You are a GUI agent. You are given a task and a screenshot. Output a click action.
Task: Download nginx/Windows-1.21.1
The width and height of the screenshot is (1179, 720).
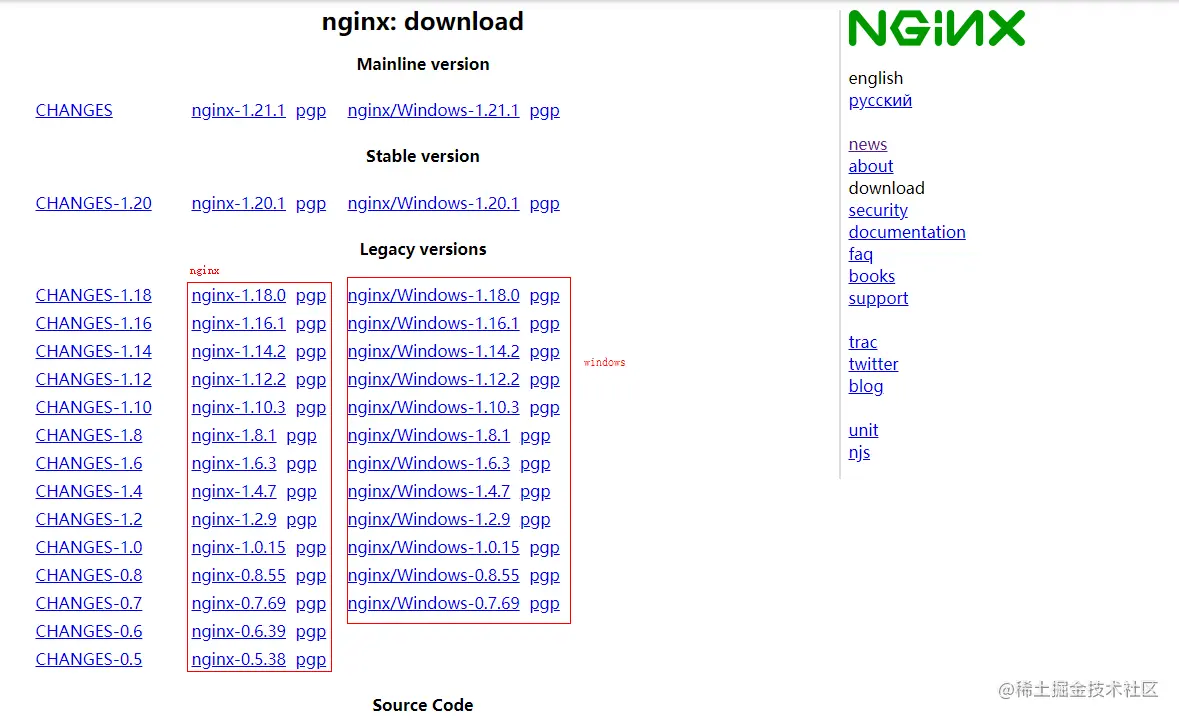[x=433, y=110]
